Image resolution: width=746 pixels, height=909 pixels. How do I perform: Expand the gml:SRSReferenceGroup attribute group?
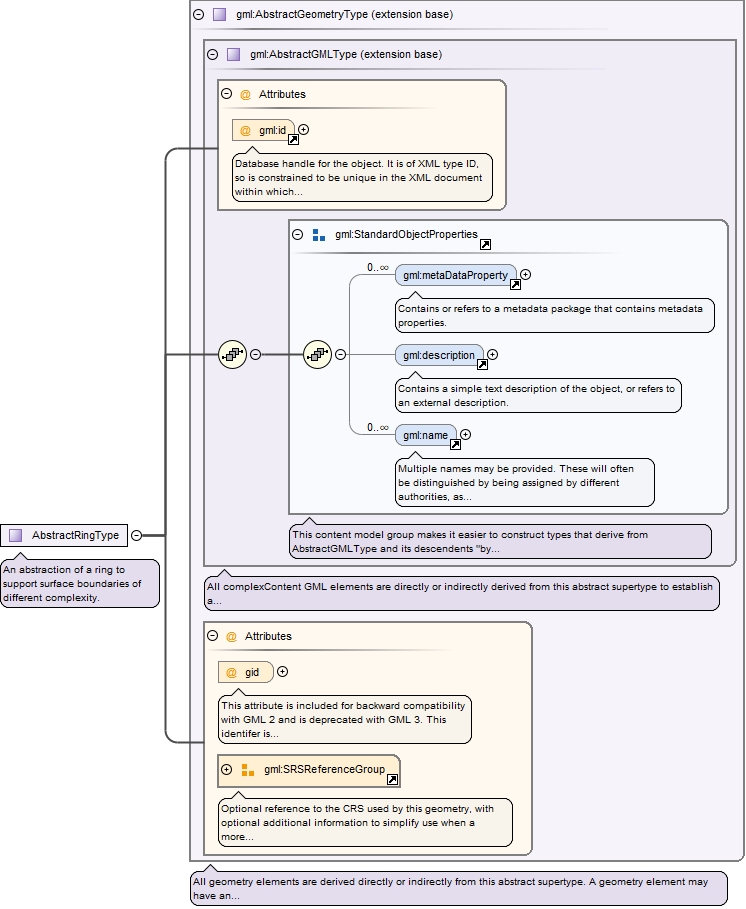[x=226, y=770]
